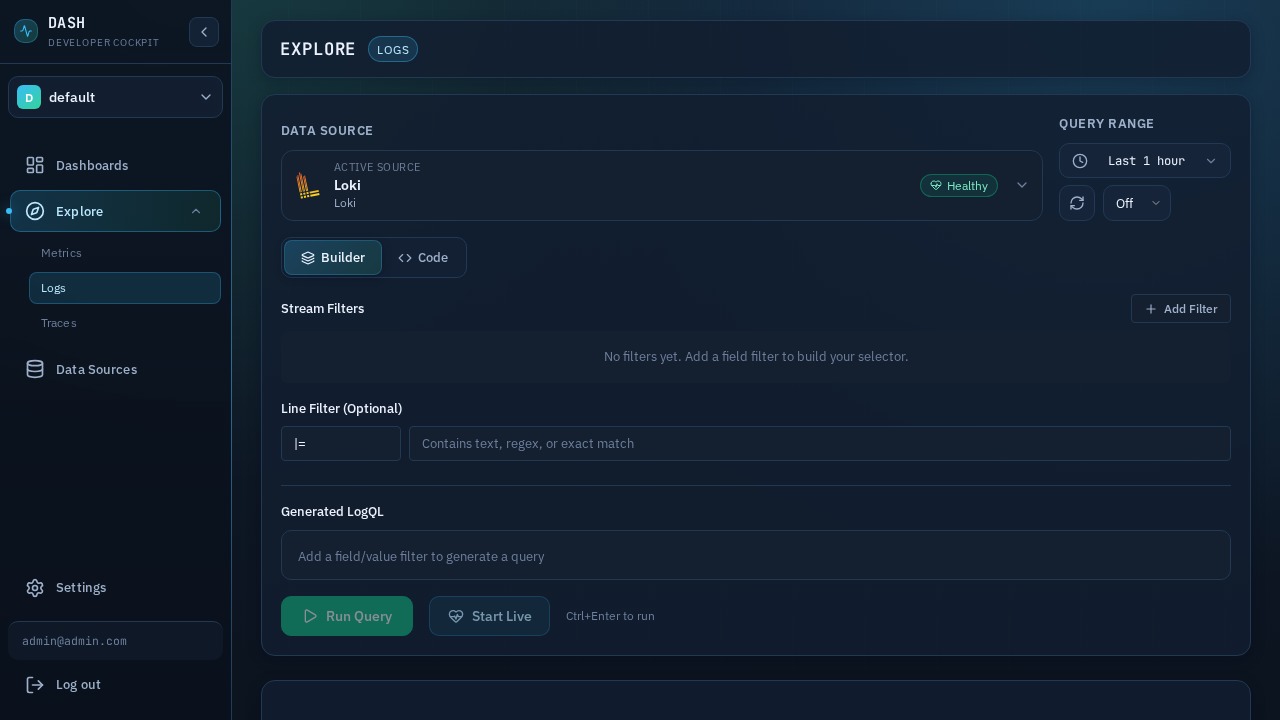The image size is (1280, 720).
Task: Expand the Last 1 hour time range dropdown
Action: point(1144,160)
